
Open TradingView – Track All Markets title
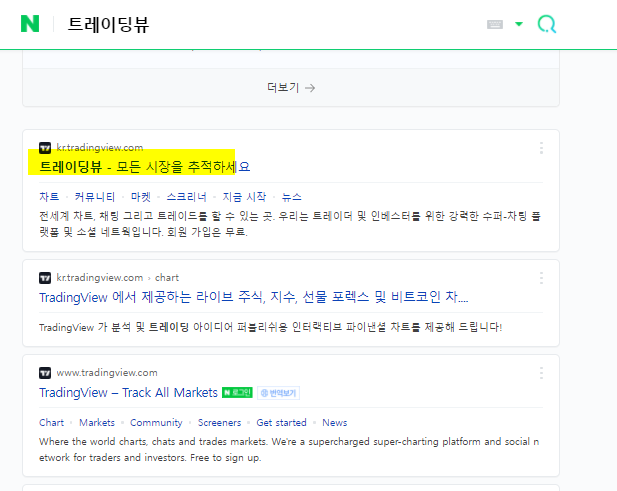(128, 393)
